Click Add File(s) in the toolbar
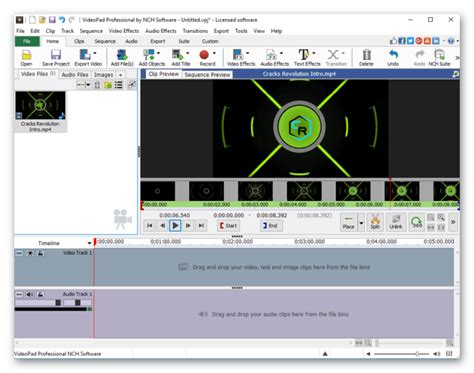The image size is (474, 373). 122,58
